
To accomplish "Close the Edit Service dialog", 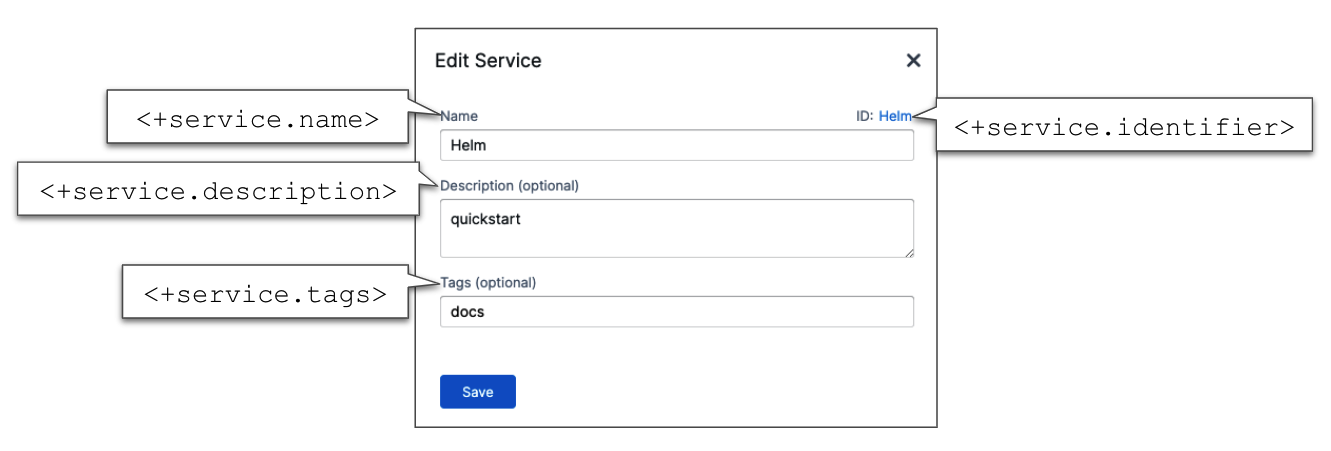I will click(x=913, y=60).
